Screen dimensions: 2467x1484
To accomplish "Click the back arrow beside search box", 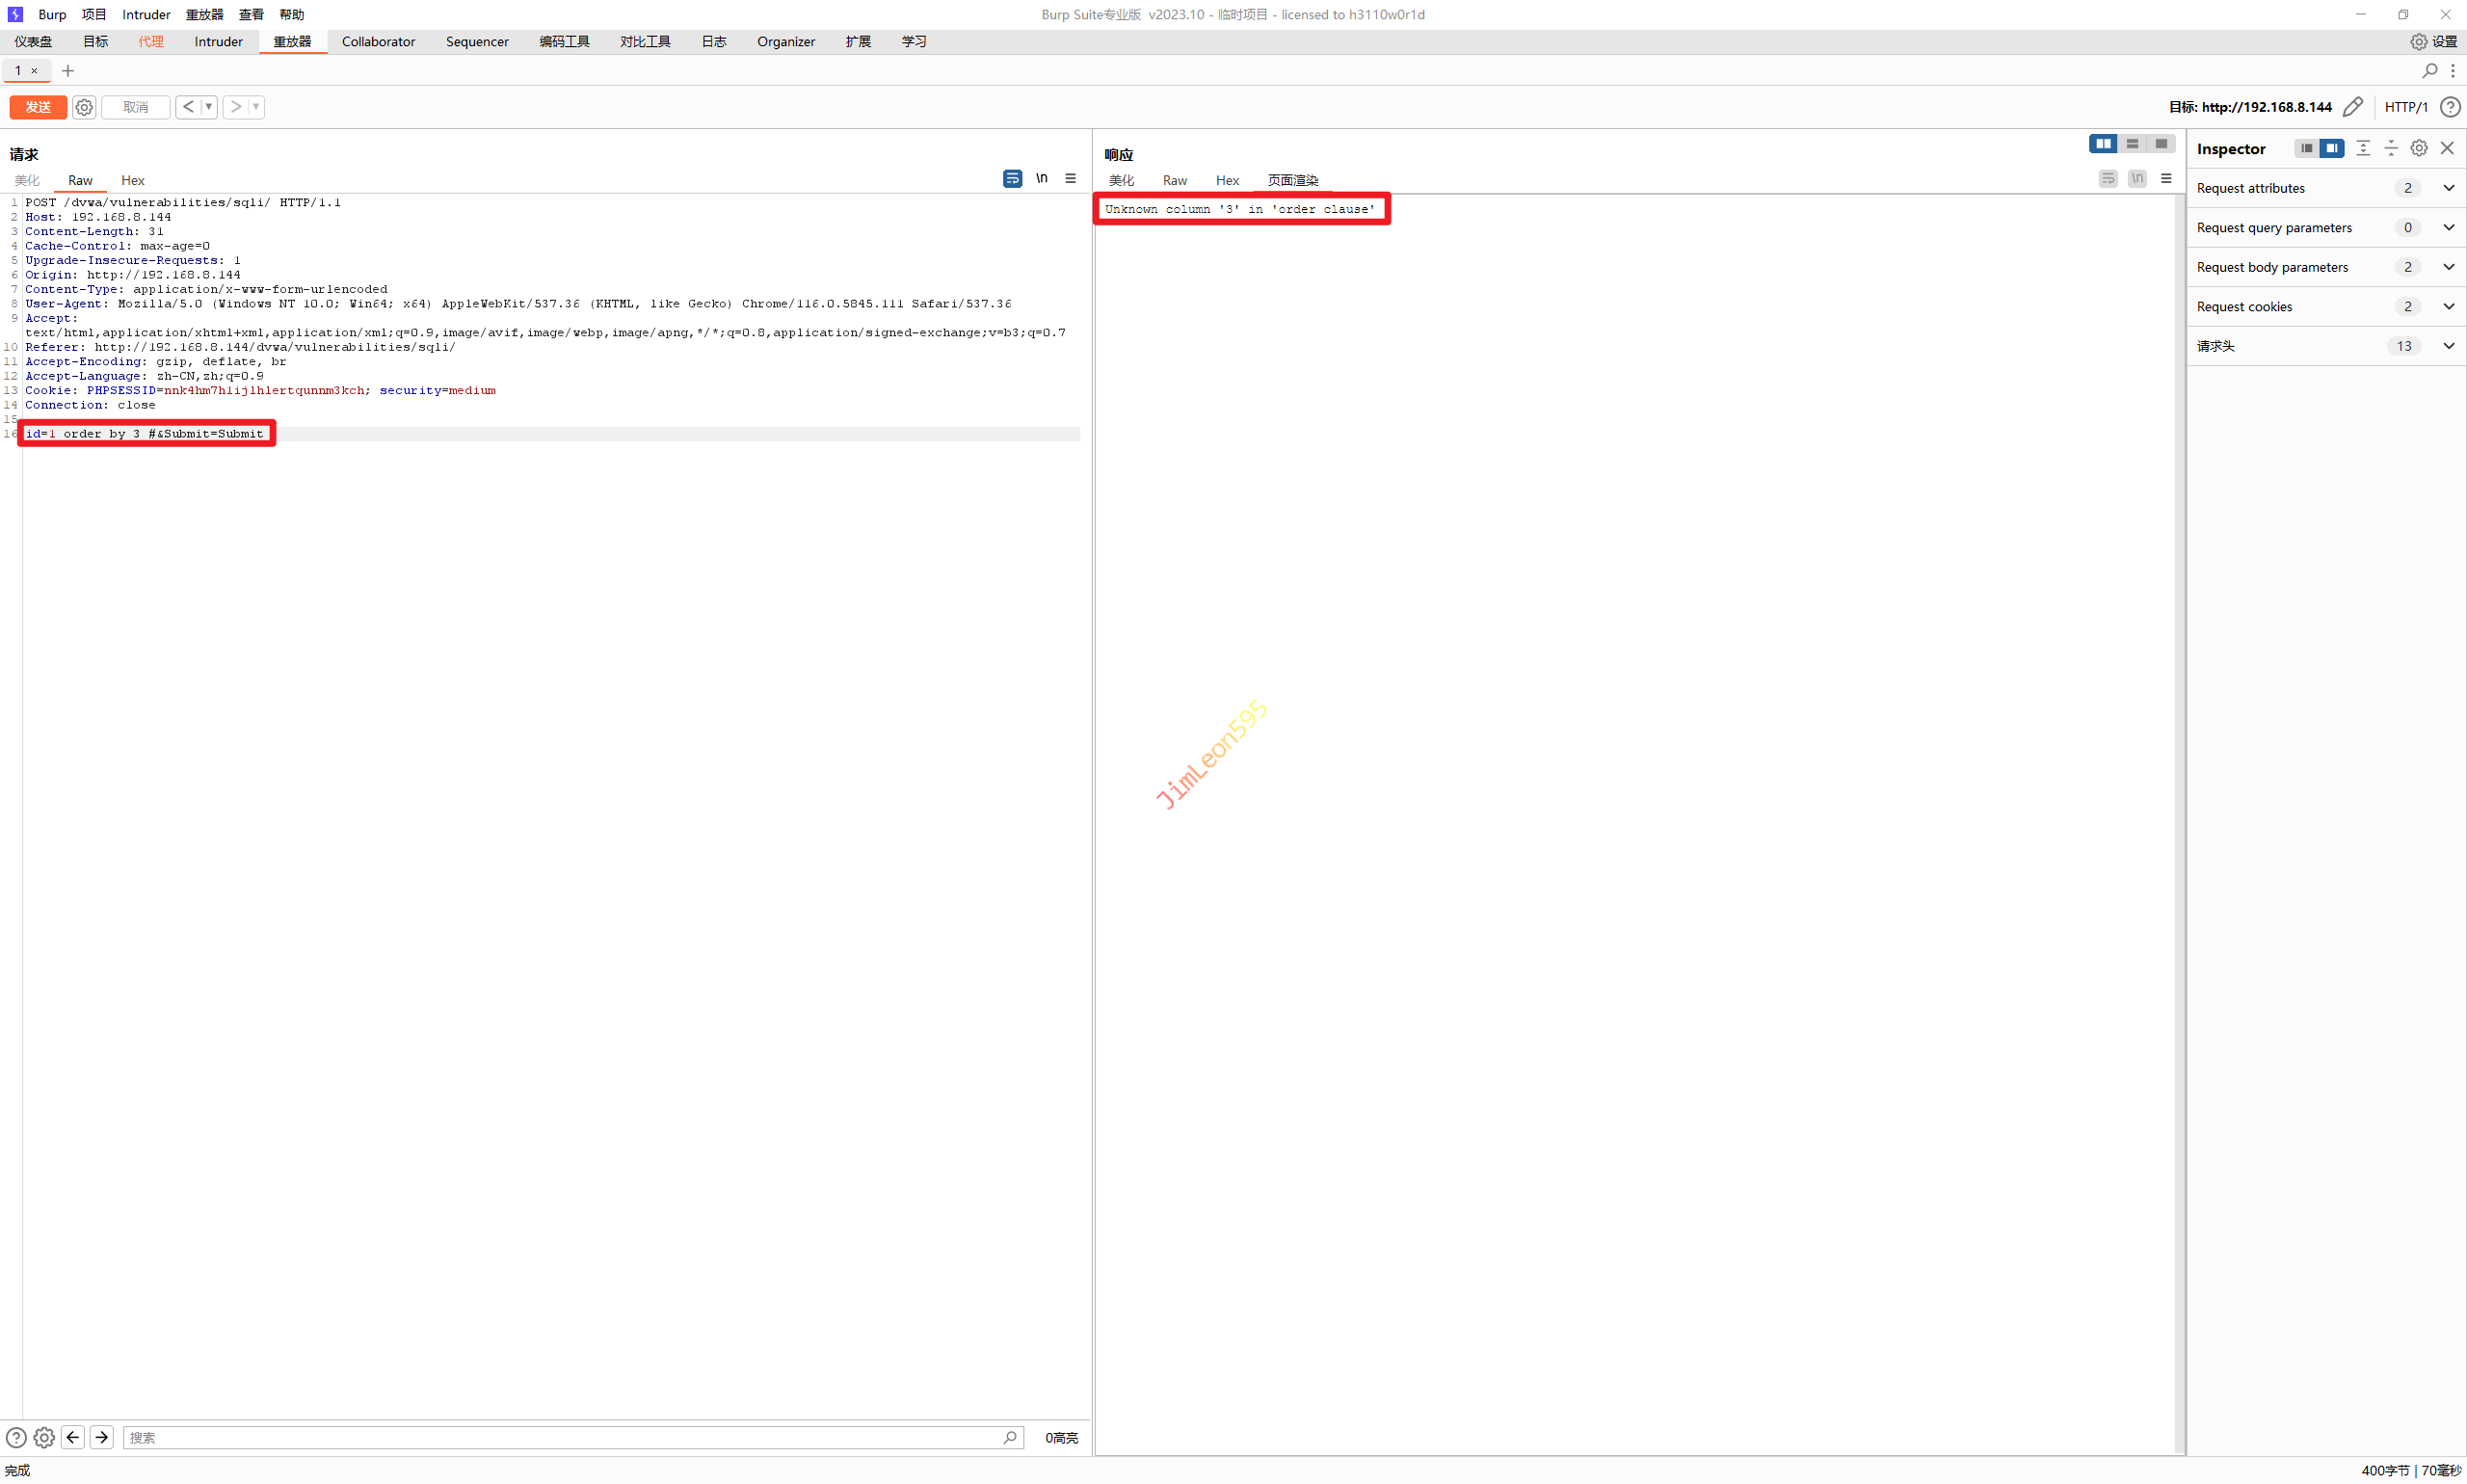I will pyautogui.click(x=73, y=1437).
